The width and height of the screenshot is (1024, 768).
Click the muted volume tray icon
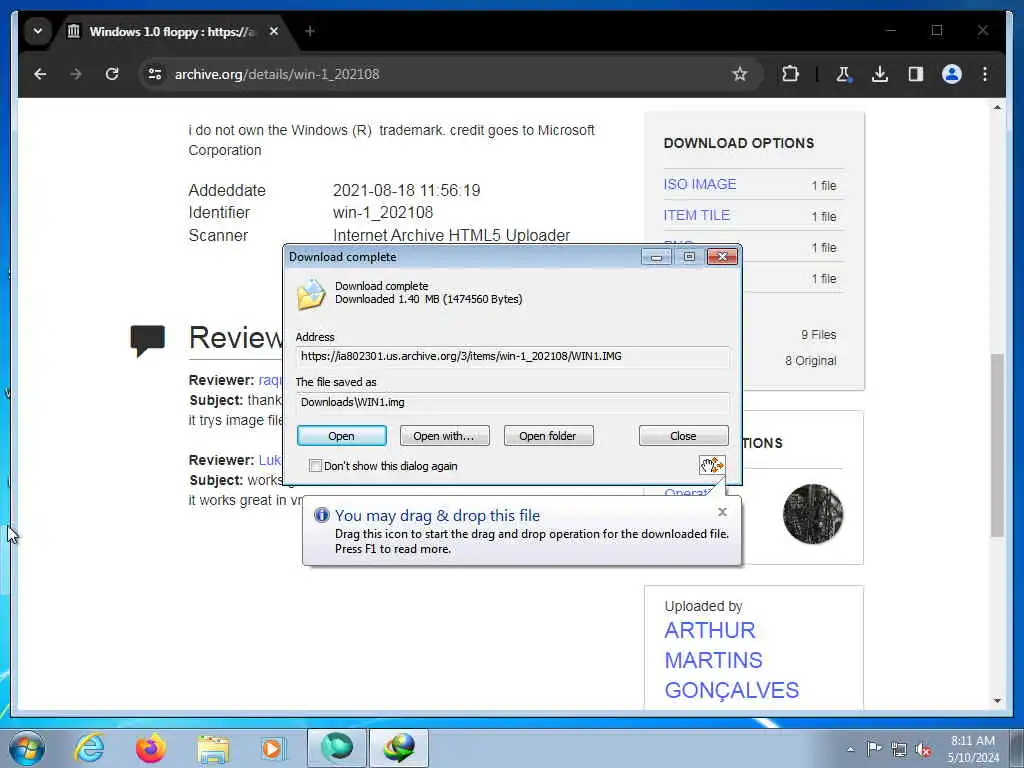coord(923,749)
